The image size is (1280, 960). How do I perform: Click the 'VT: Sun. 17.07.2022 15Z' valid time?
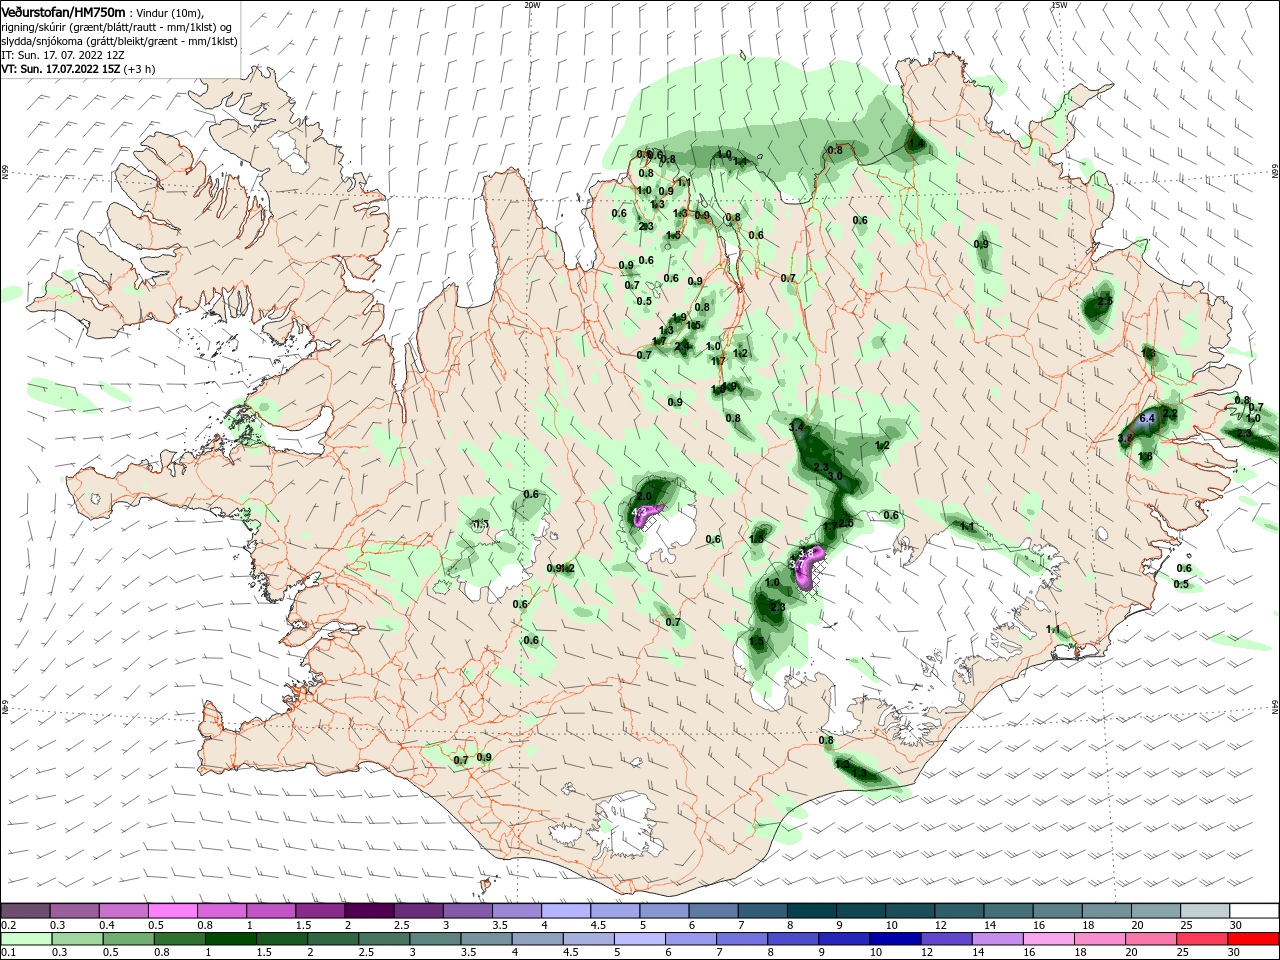(60, 69)
